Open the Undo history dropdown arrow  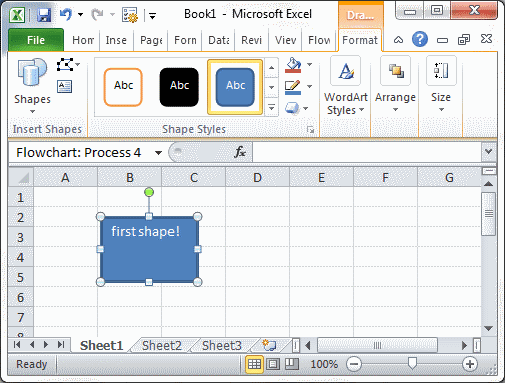80,15
